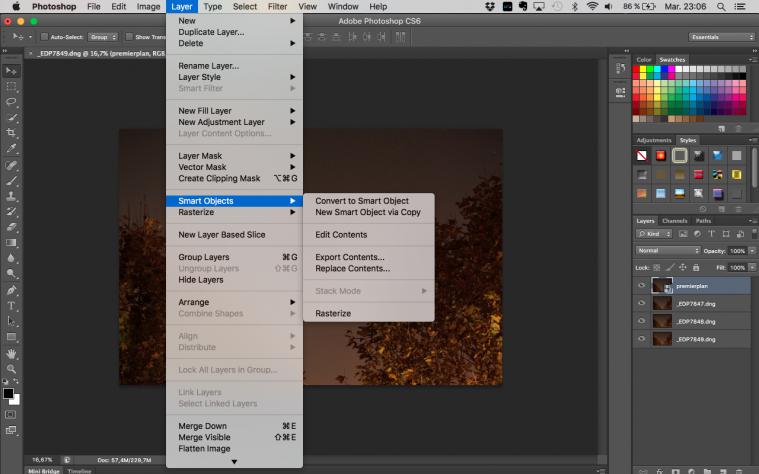759x474 pixels.
Task: Select the Gradient tool
Action: point(11,243)
